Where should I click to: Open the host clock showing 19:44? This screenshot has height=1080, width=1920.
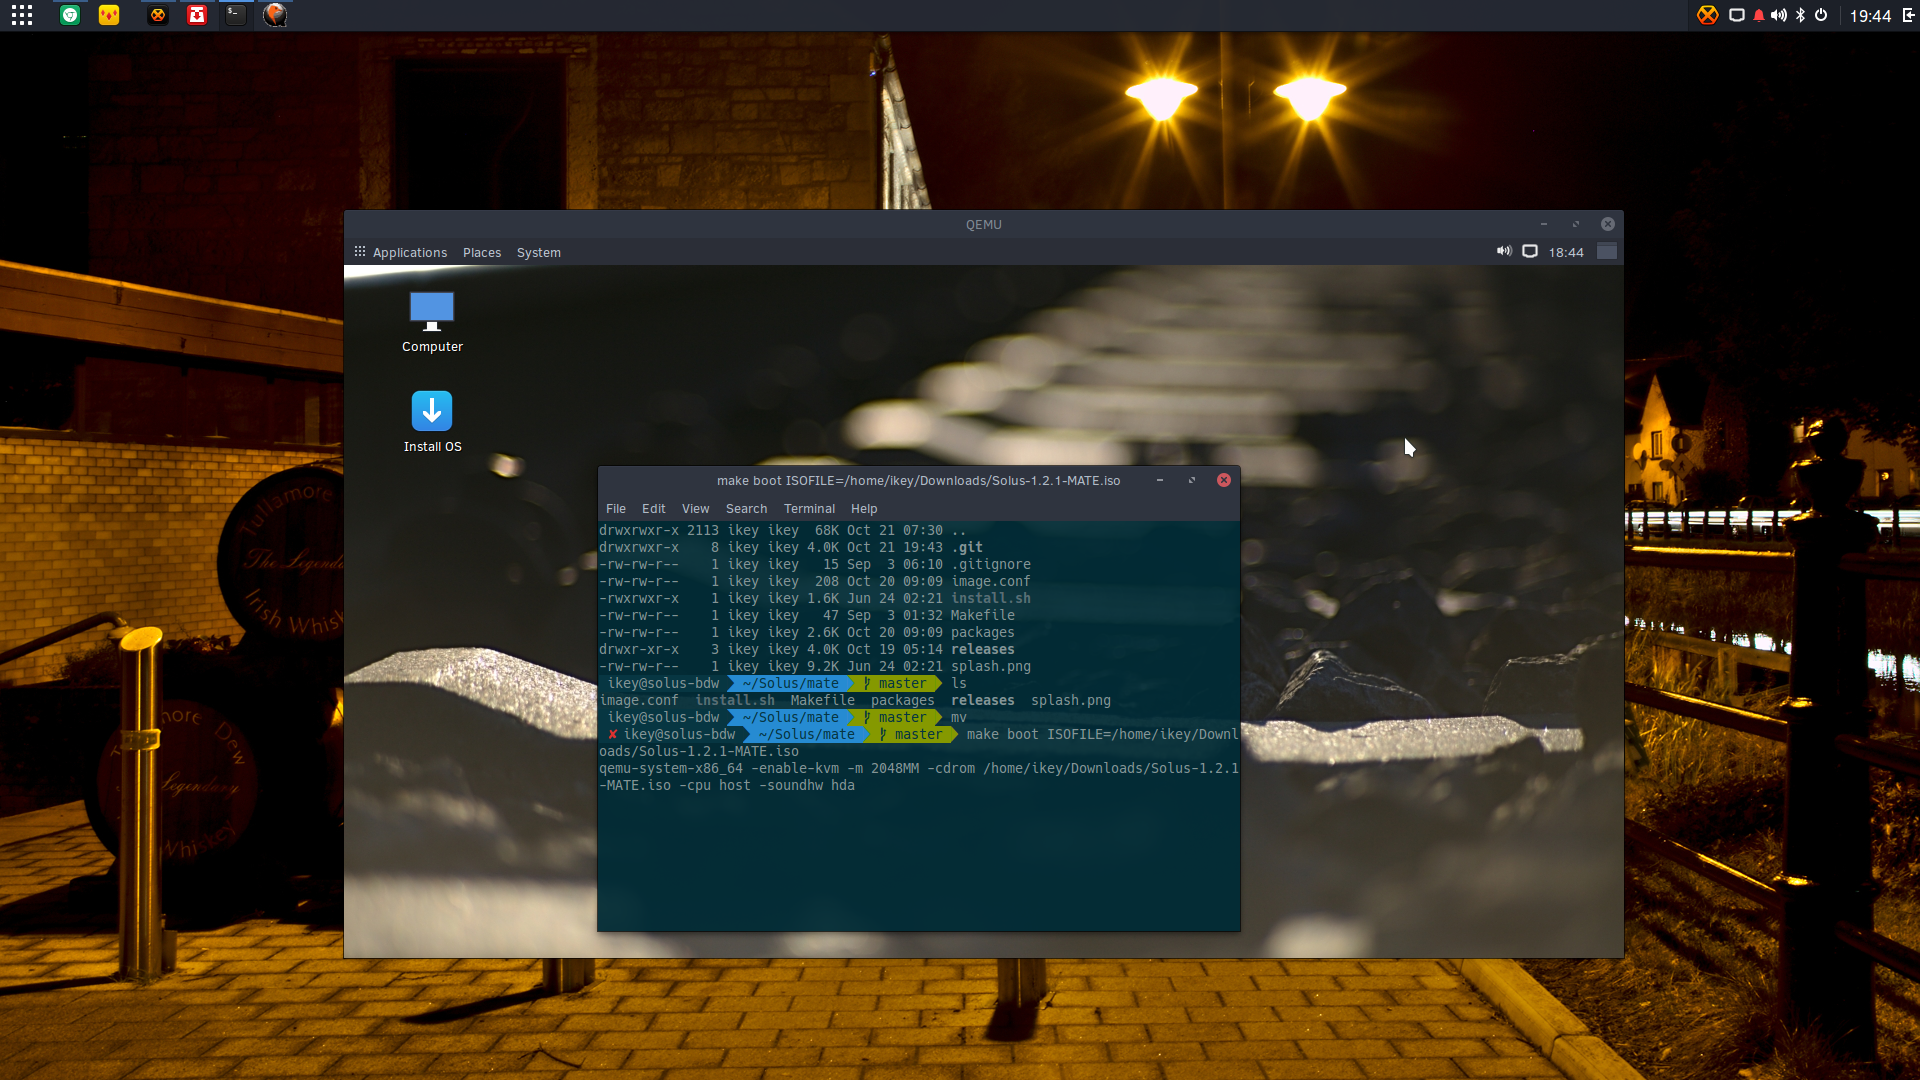click(1870, 16)
